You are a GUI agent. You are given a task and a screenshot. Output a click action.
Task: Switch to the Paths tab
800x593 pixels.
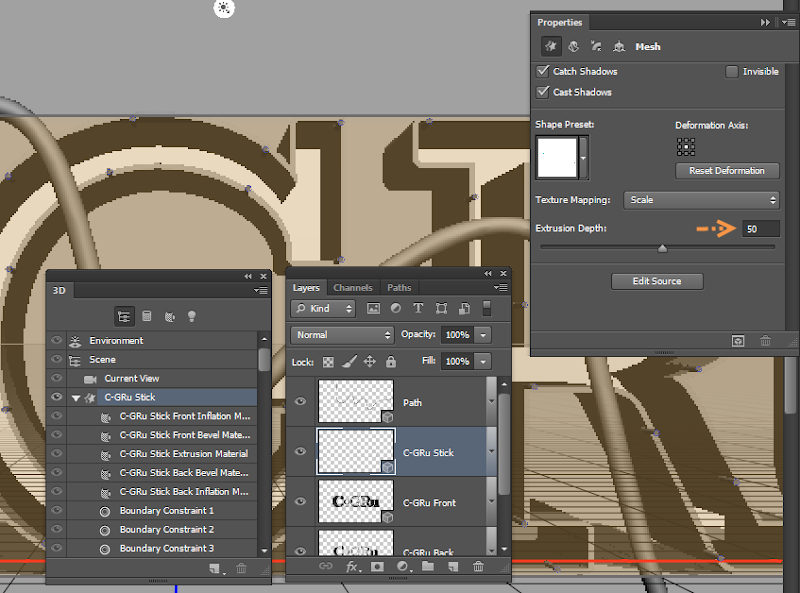click(x=399, y=288)
